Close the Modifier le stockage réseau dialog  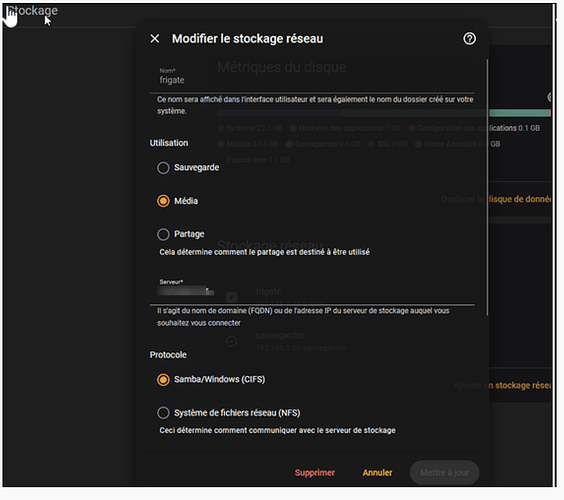coord(155,38)
